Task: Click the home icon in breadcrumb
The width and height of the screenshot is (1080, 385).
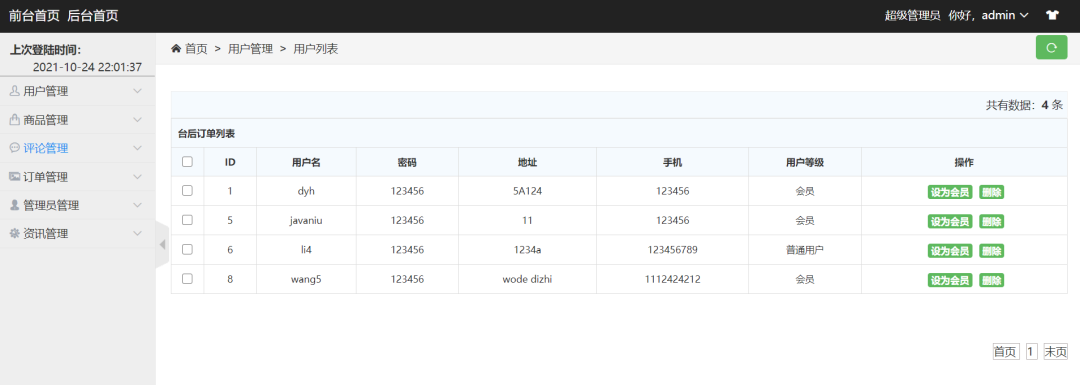Action: point(176,48)
